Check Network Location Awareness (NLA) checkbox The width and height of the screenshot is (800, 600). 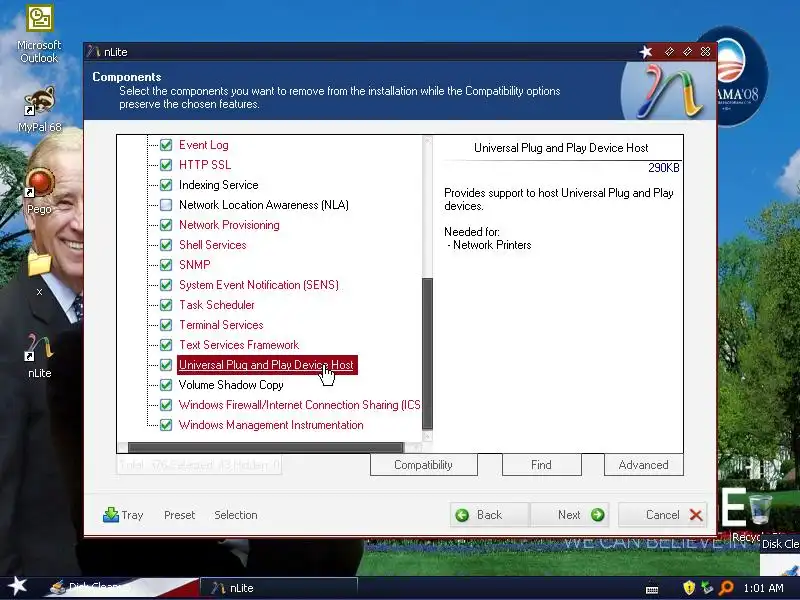click(166, 205)
